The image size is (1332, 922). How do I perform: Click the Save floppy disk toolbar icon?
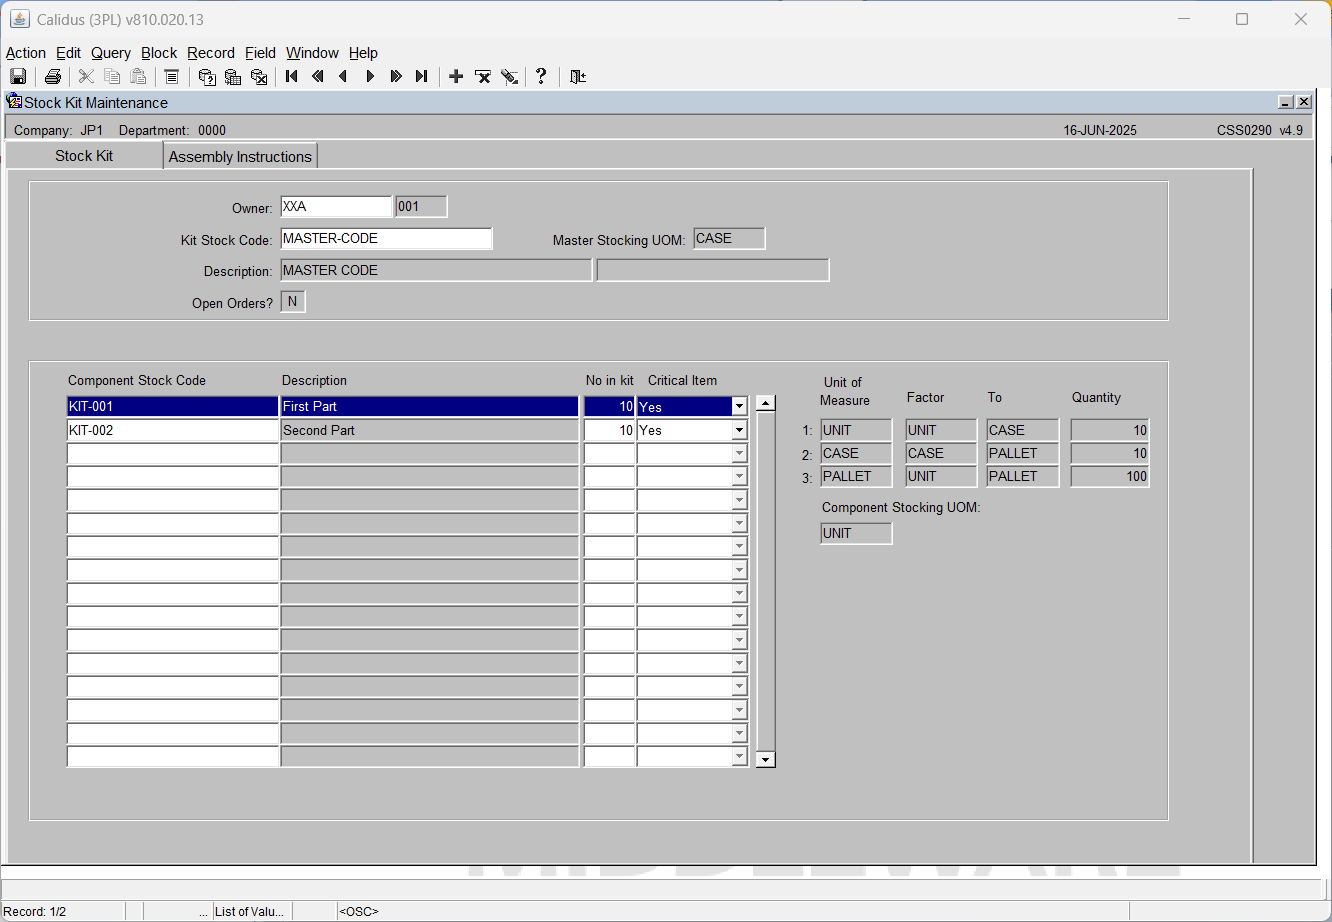click(18, 77)
